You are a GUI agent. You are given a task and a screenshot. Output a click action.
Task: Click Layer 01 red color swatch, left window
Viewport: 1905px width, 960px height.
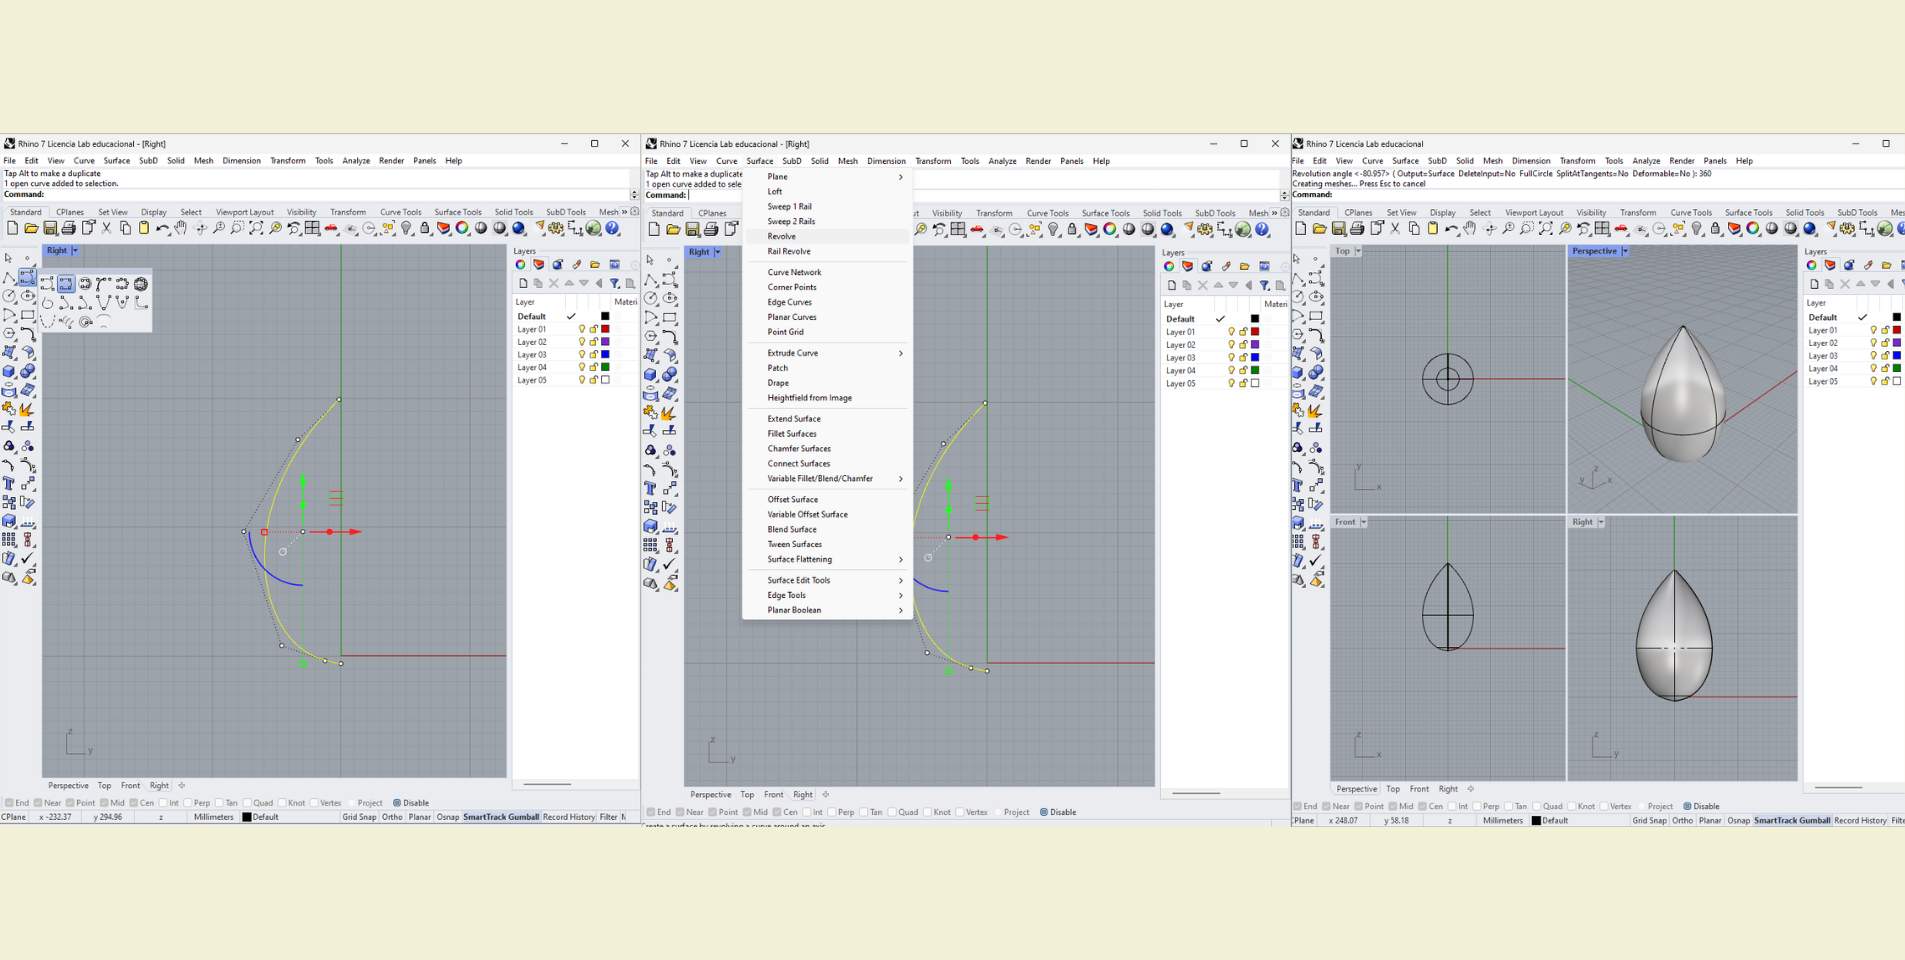pyautogui.click(x=605, y=329)
